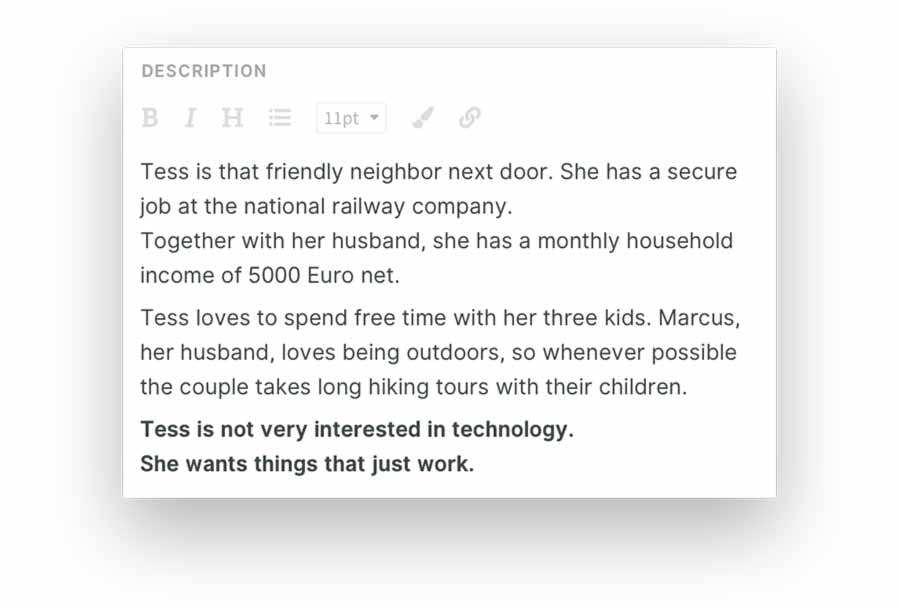899x608 pixels.
Task: Place cursor on the word 'Together'
Action: click(183, 241)
